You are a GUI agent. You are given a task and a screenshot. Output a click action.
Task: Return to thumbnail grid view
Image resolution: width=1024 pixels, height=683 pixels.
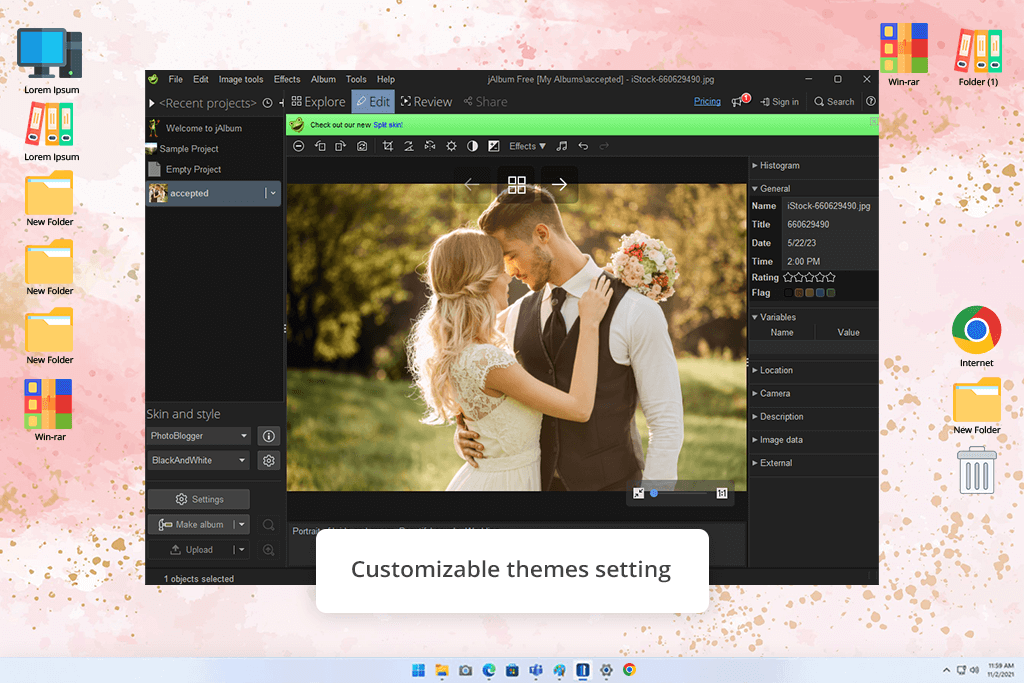click(517, 185)
